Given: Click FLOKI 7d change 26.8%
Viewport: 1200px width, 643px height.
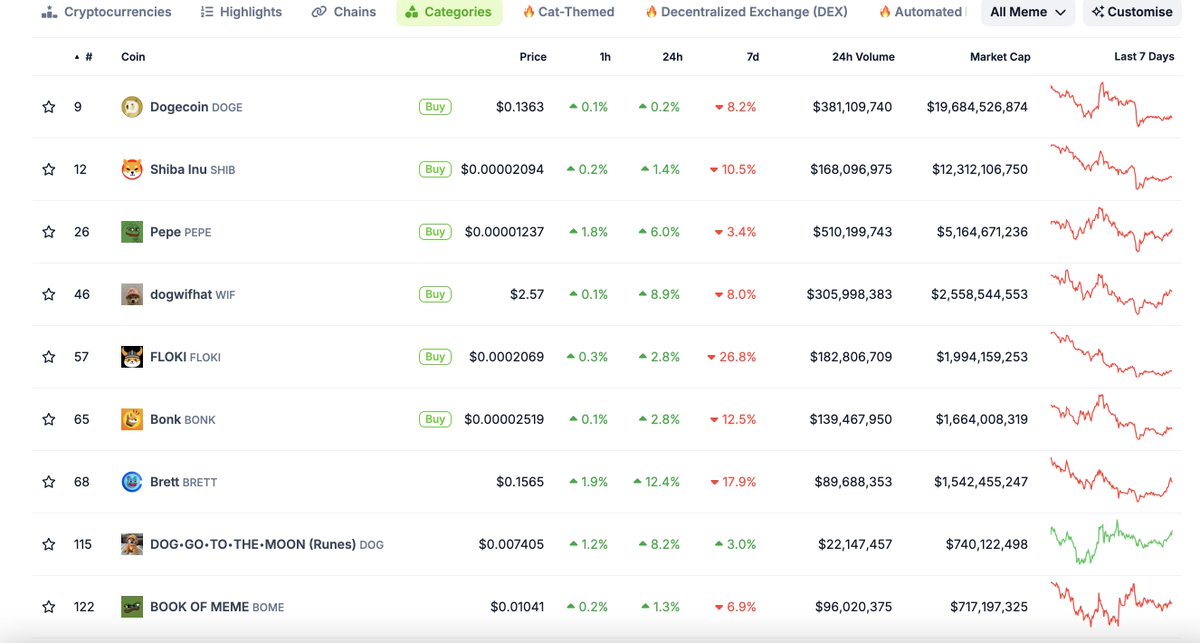Looking at the screenshot, I should point(731,357).
